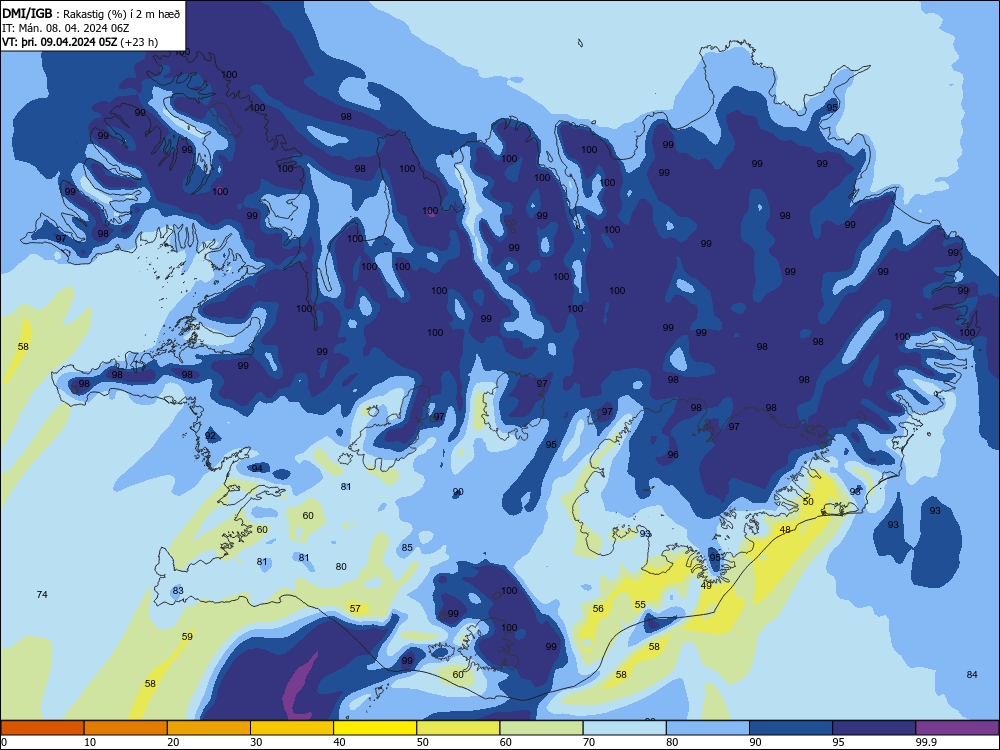Select the bright yellow 40–50 legend swatch
This screenshot has width=1000, height=750.
point(375,728)
